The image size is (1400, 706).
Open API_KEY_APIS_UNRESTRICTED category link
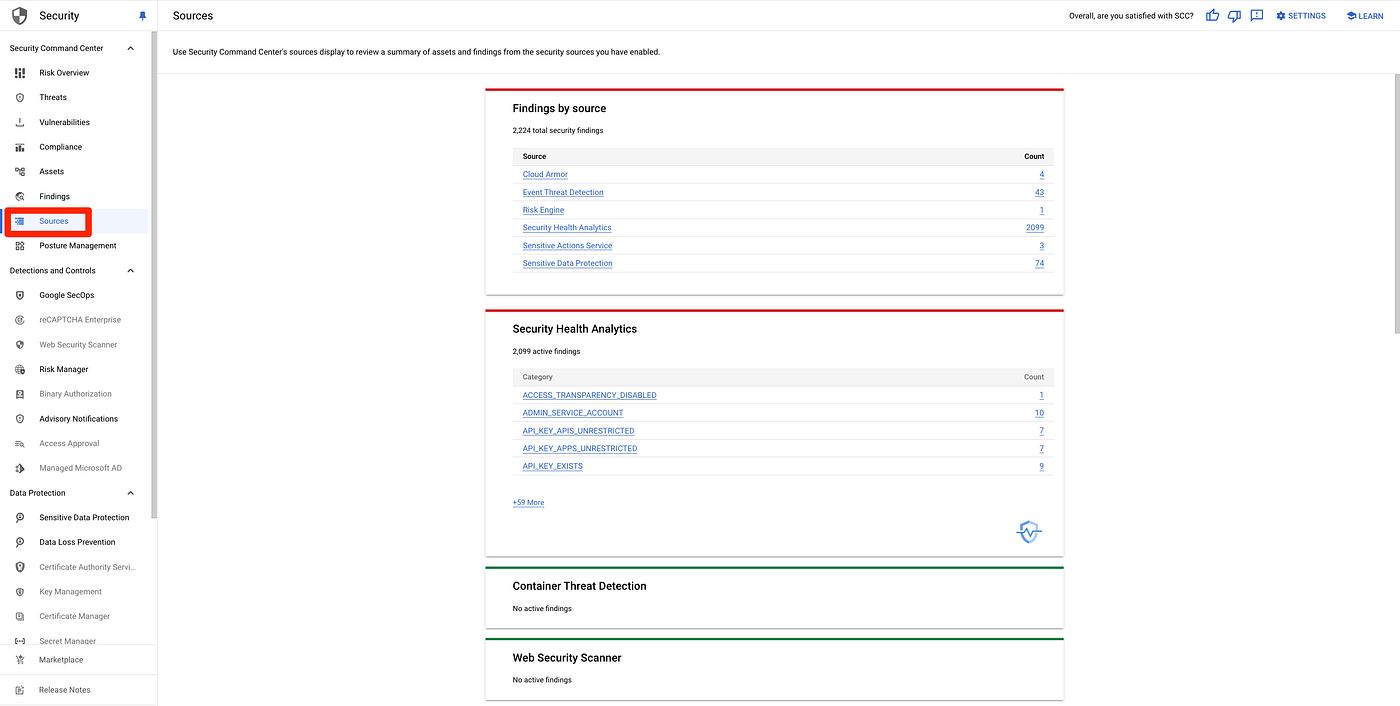coord(578,431)
